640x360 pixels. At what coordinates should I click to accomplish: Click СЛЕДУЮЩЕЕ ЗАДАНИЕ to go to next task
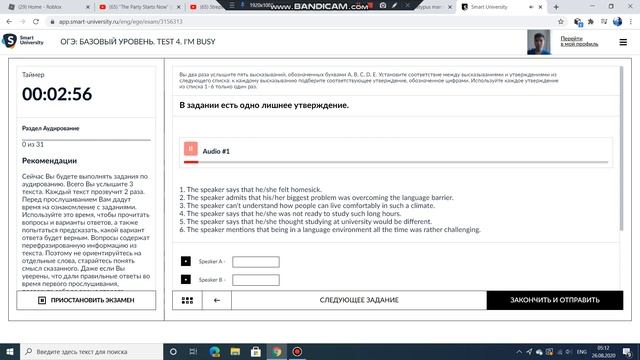click(x=359, y=300)
